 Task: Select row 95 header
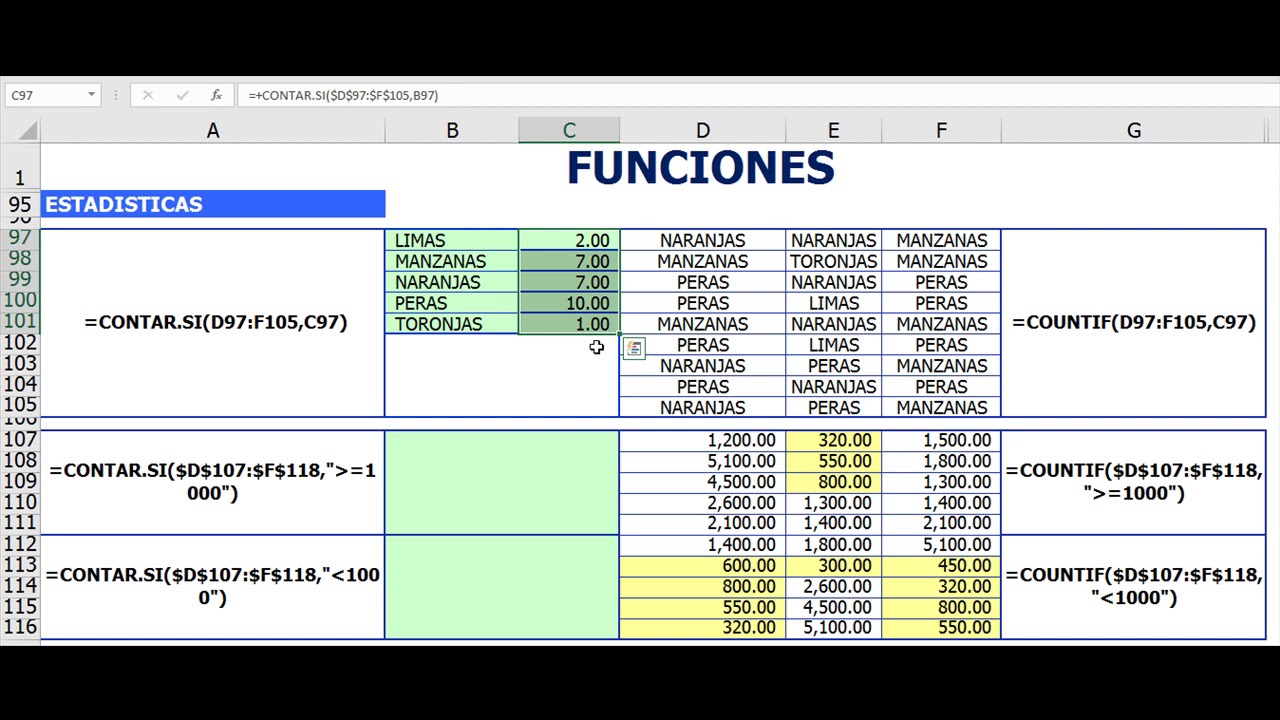(20, 204)
